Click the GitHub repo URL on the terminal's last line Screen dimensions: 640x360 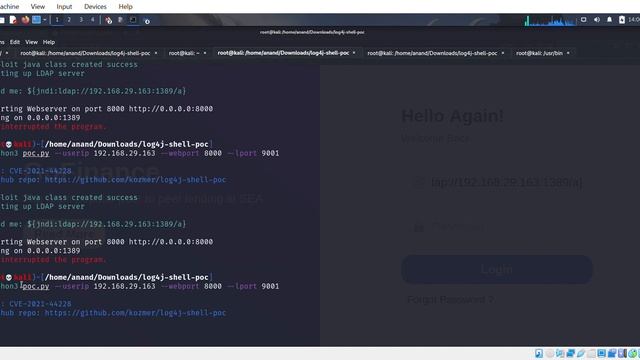click(x=135, y=313)
